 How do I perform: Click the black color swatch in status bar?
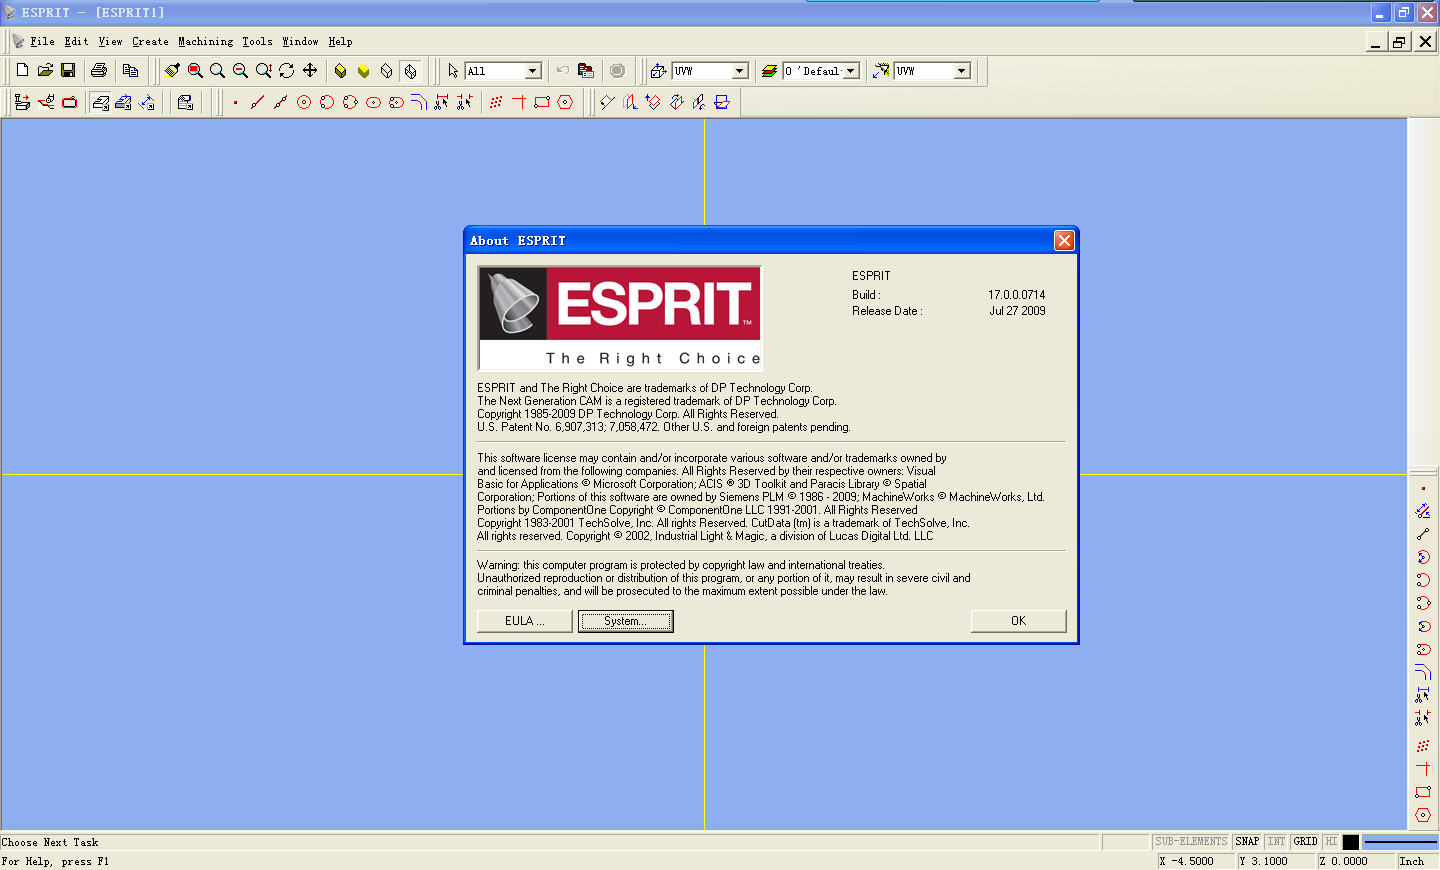click(1350, 842)
